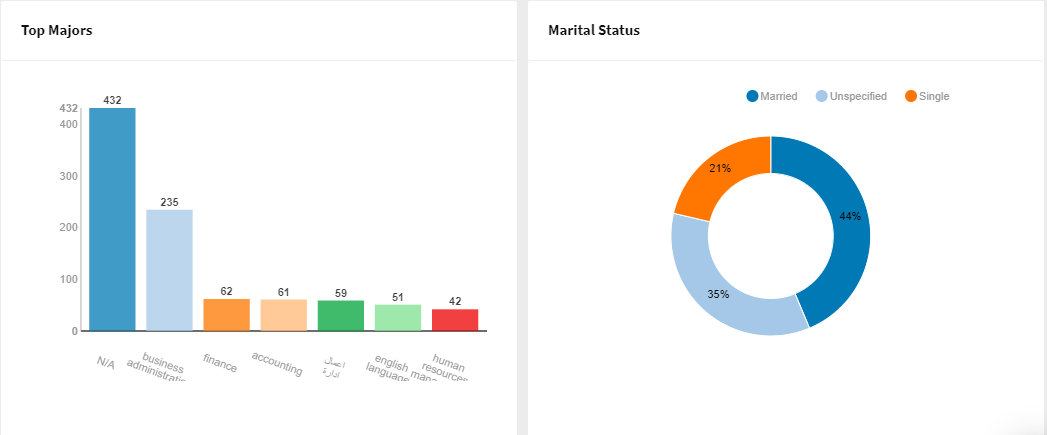This screenshot has height=435, width=1047.
Task: Click the orange finance bar
Action: coord(226,315)
